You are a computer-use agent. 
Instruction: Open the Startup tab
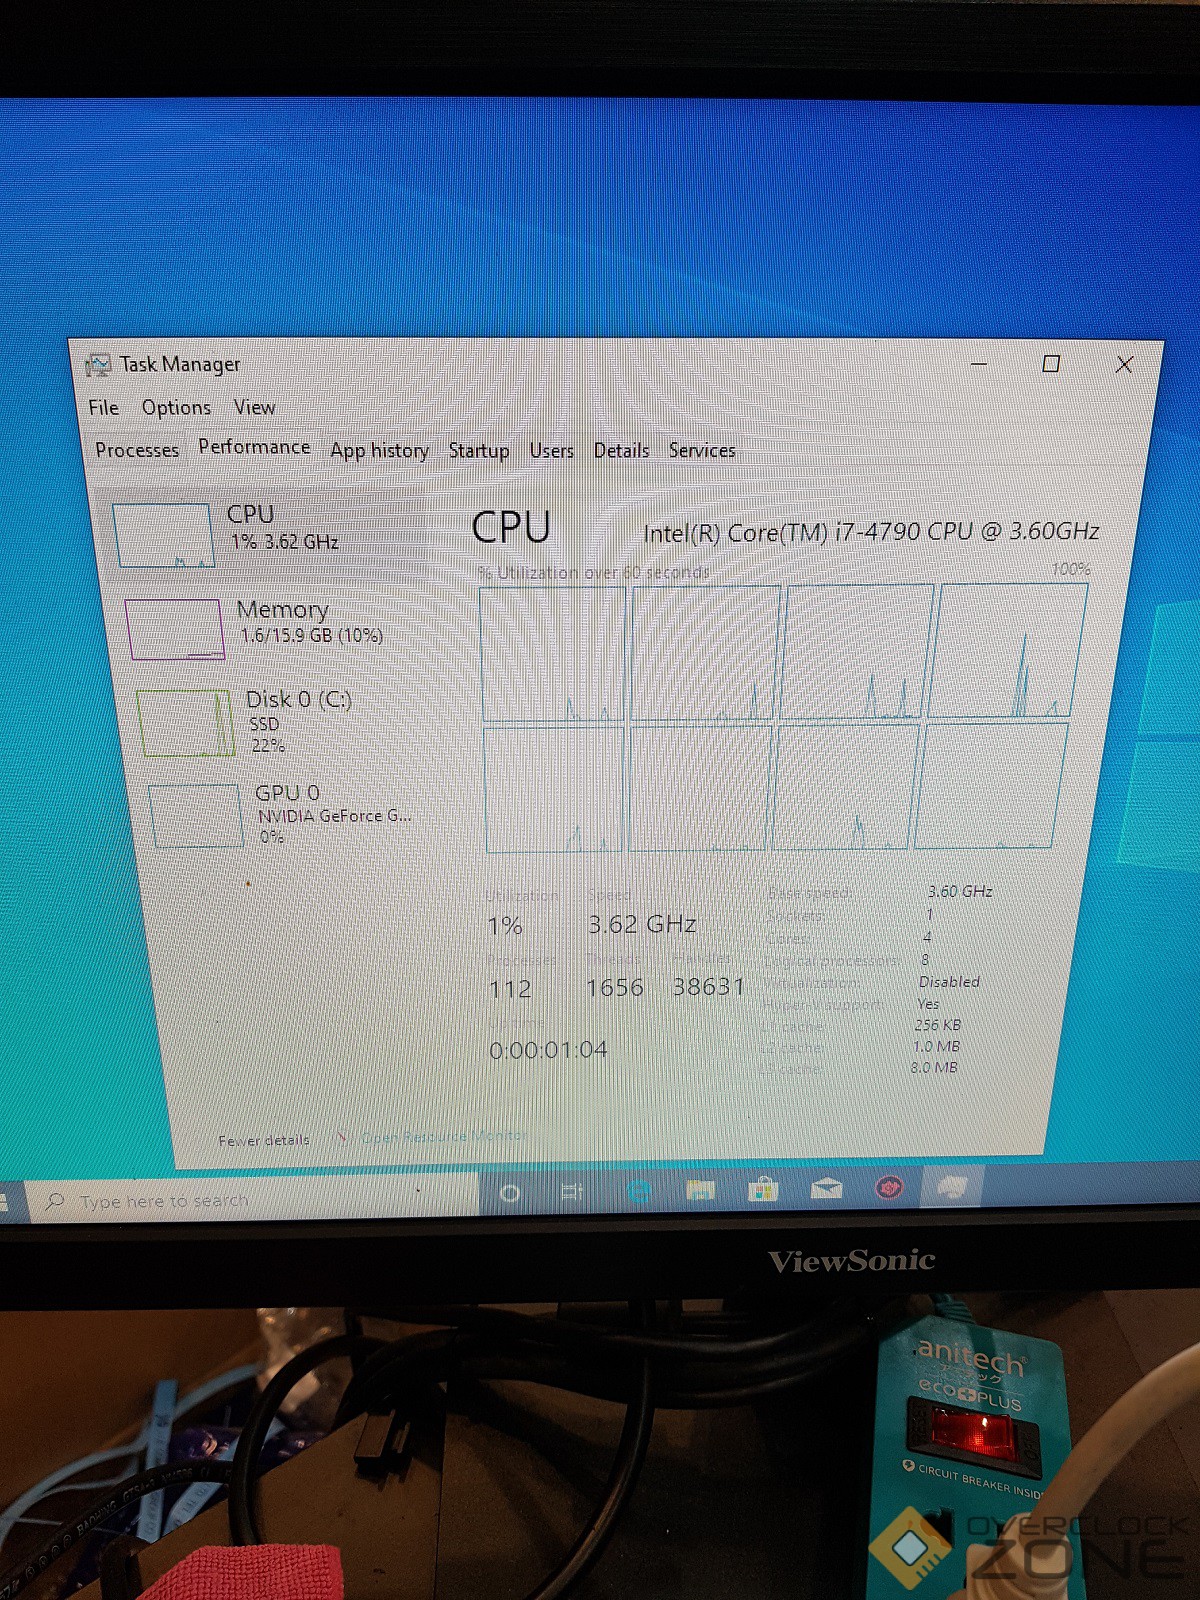click(x=478, y=451)
